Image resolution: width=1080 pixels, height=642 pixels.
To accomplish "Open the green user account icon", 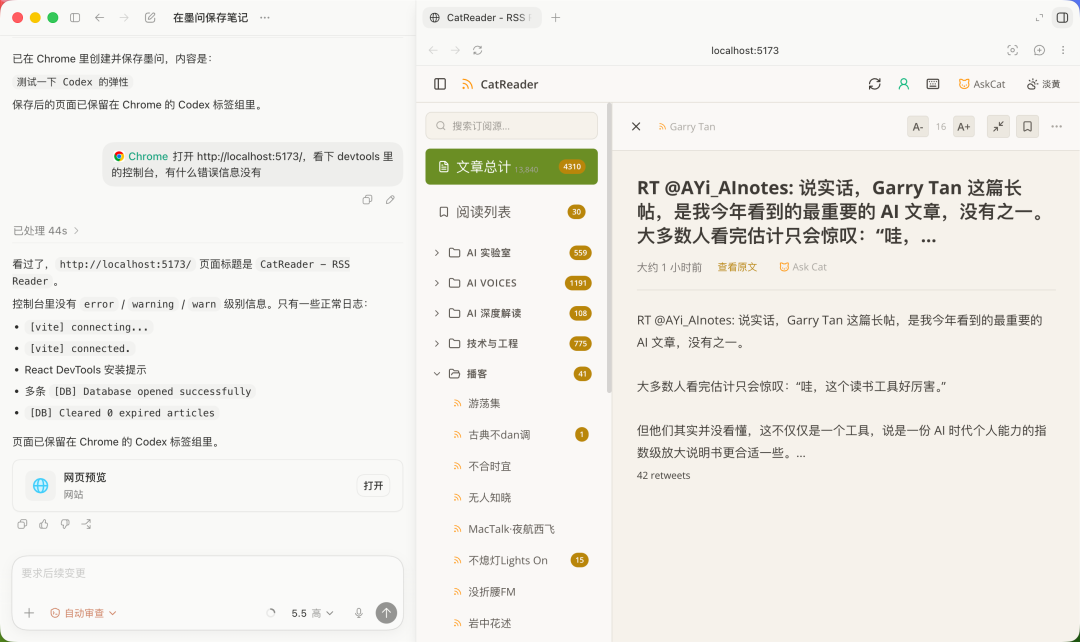I will (904, 84).
